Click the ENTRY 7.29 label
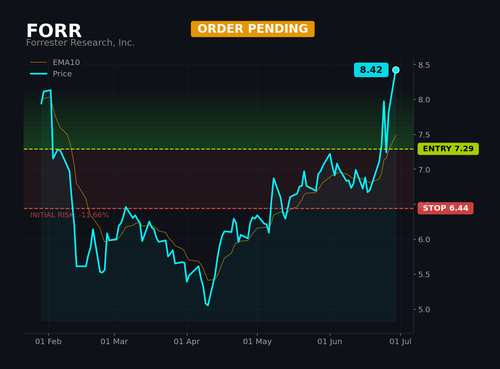The image size is (500, 369). [448, 149]
